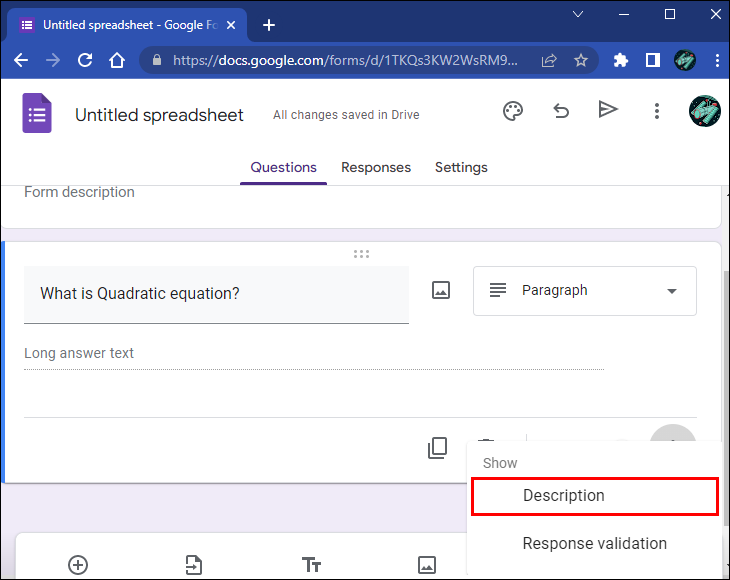The image size is (730, 580).
Task: Duplicate the current question
Action: click(x=437, y=448)
